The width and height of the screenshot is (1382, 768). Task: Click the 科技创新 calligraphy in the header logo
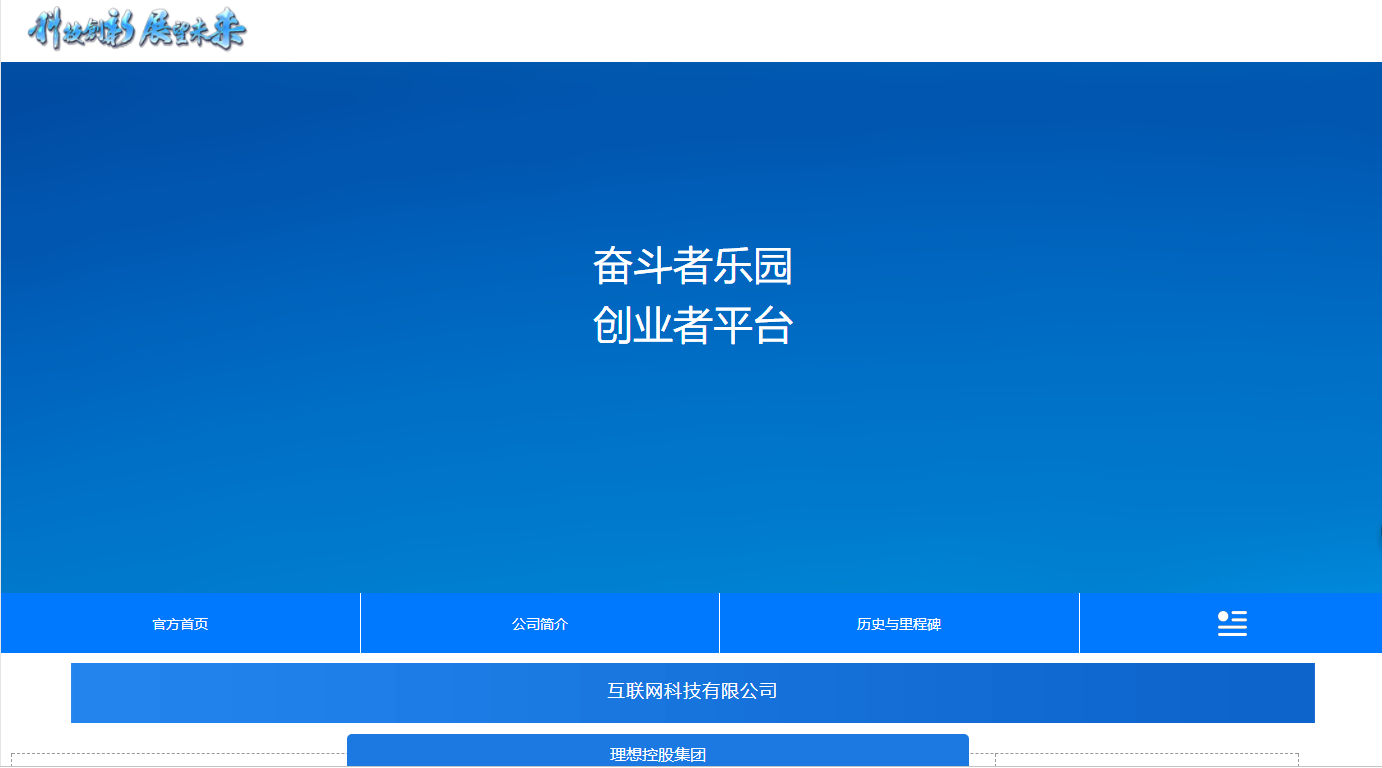pyautogui.click(x=80, y=31)
